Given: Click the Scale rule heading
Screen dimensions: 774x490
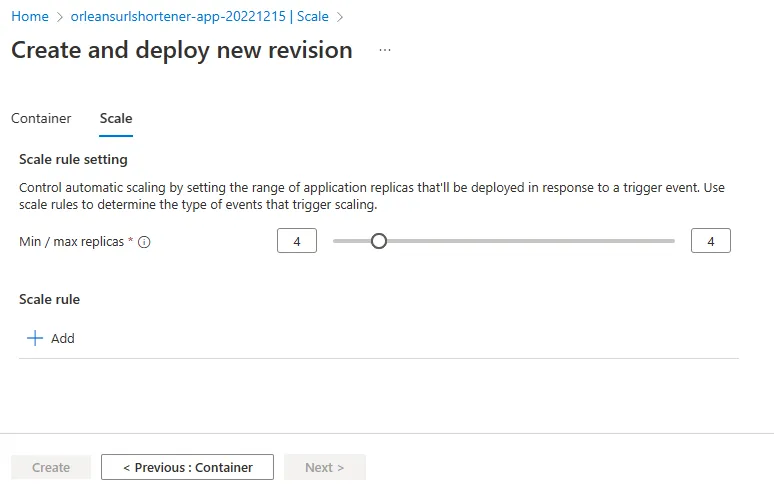Looking at the screenshot, I should [49, 300].
